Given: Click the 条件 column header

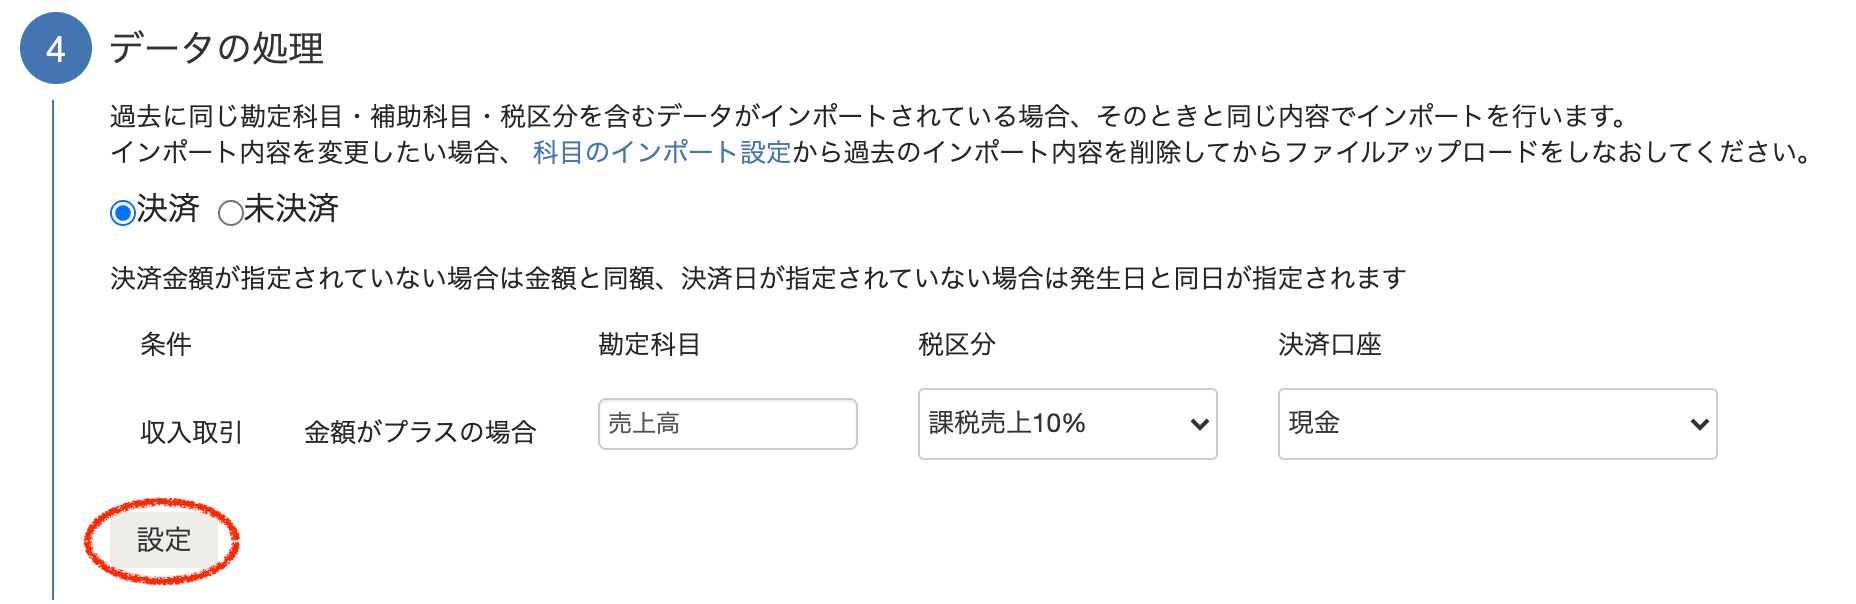Looking at the screenshot, I should [x=166, y=345].
